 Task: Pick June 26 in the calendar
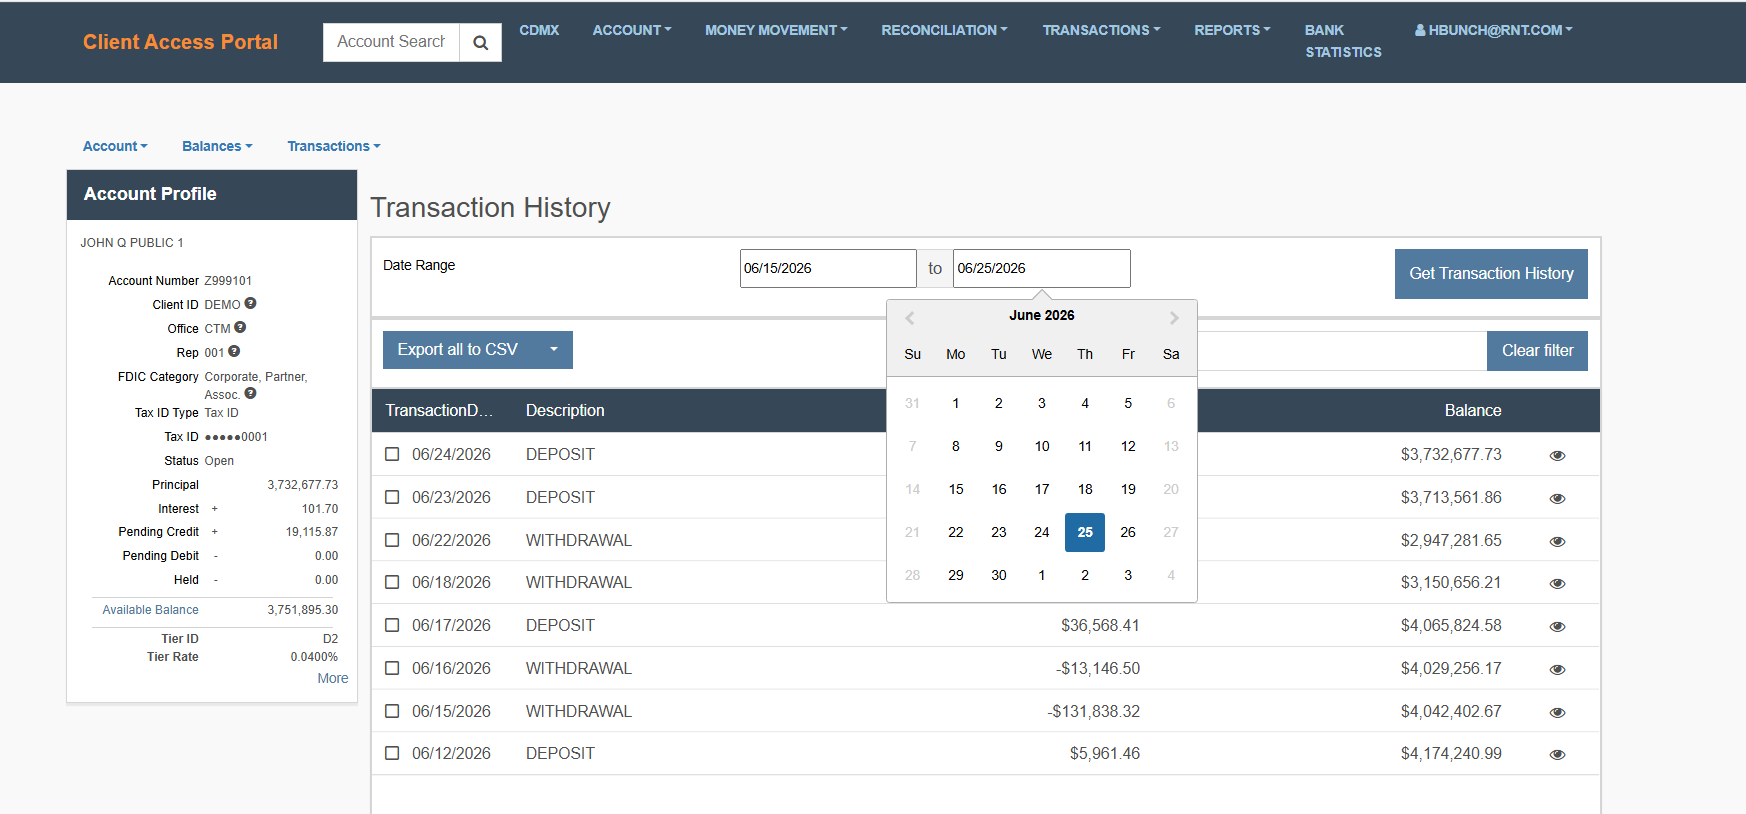pos(1128,532)
